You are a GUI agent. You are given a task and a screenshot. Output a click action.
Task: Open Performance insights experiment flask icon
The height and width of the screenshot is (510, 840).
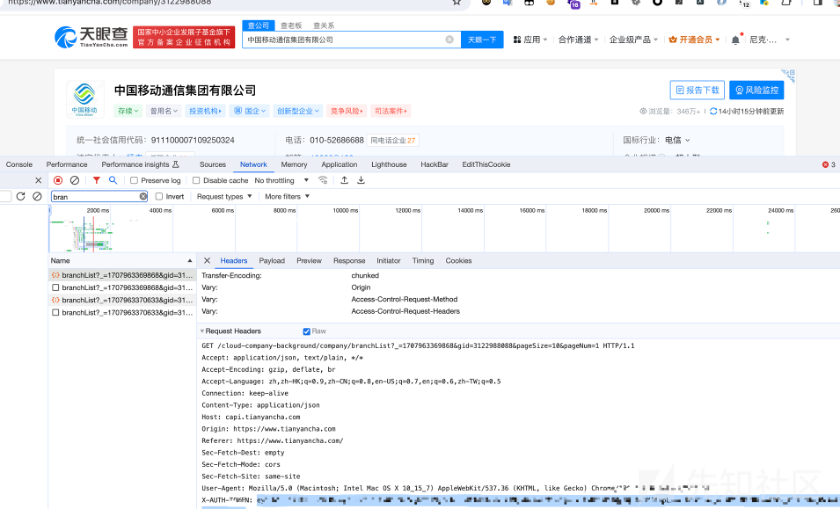click(176, 164)
